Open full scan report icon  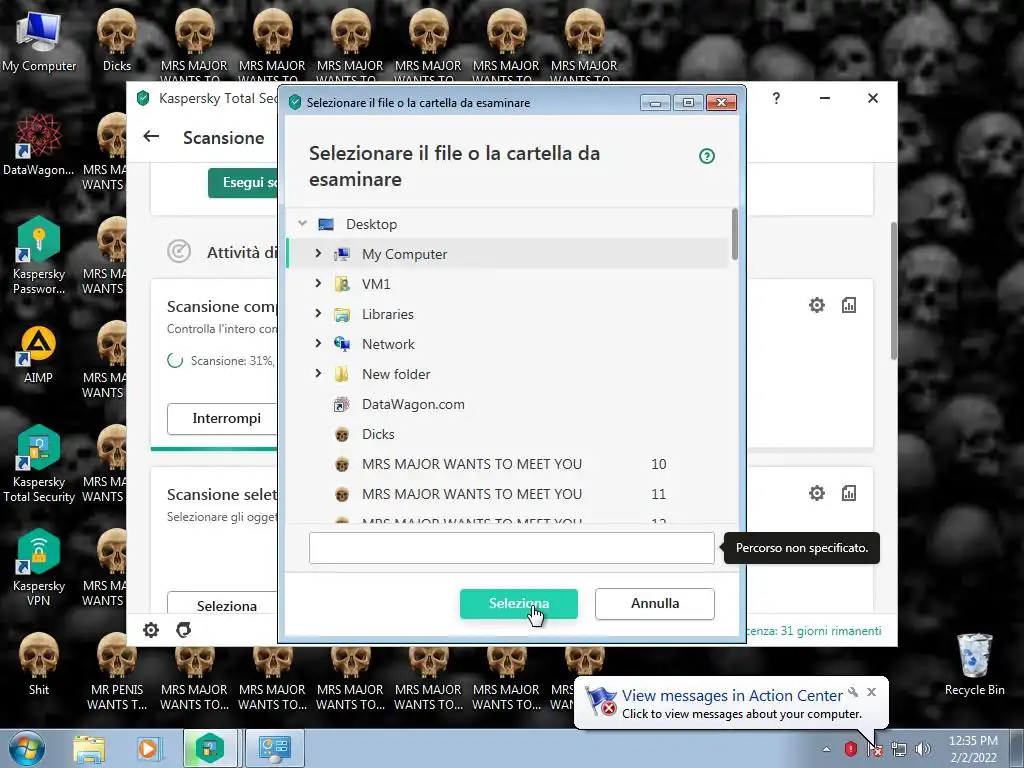pos(848,305)
